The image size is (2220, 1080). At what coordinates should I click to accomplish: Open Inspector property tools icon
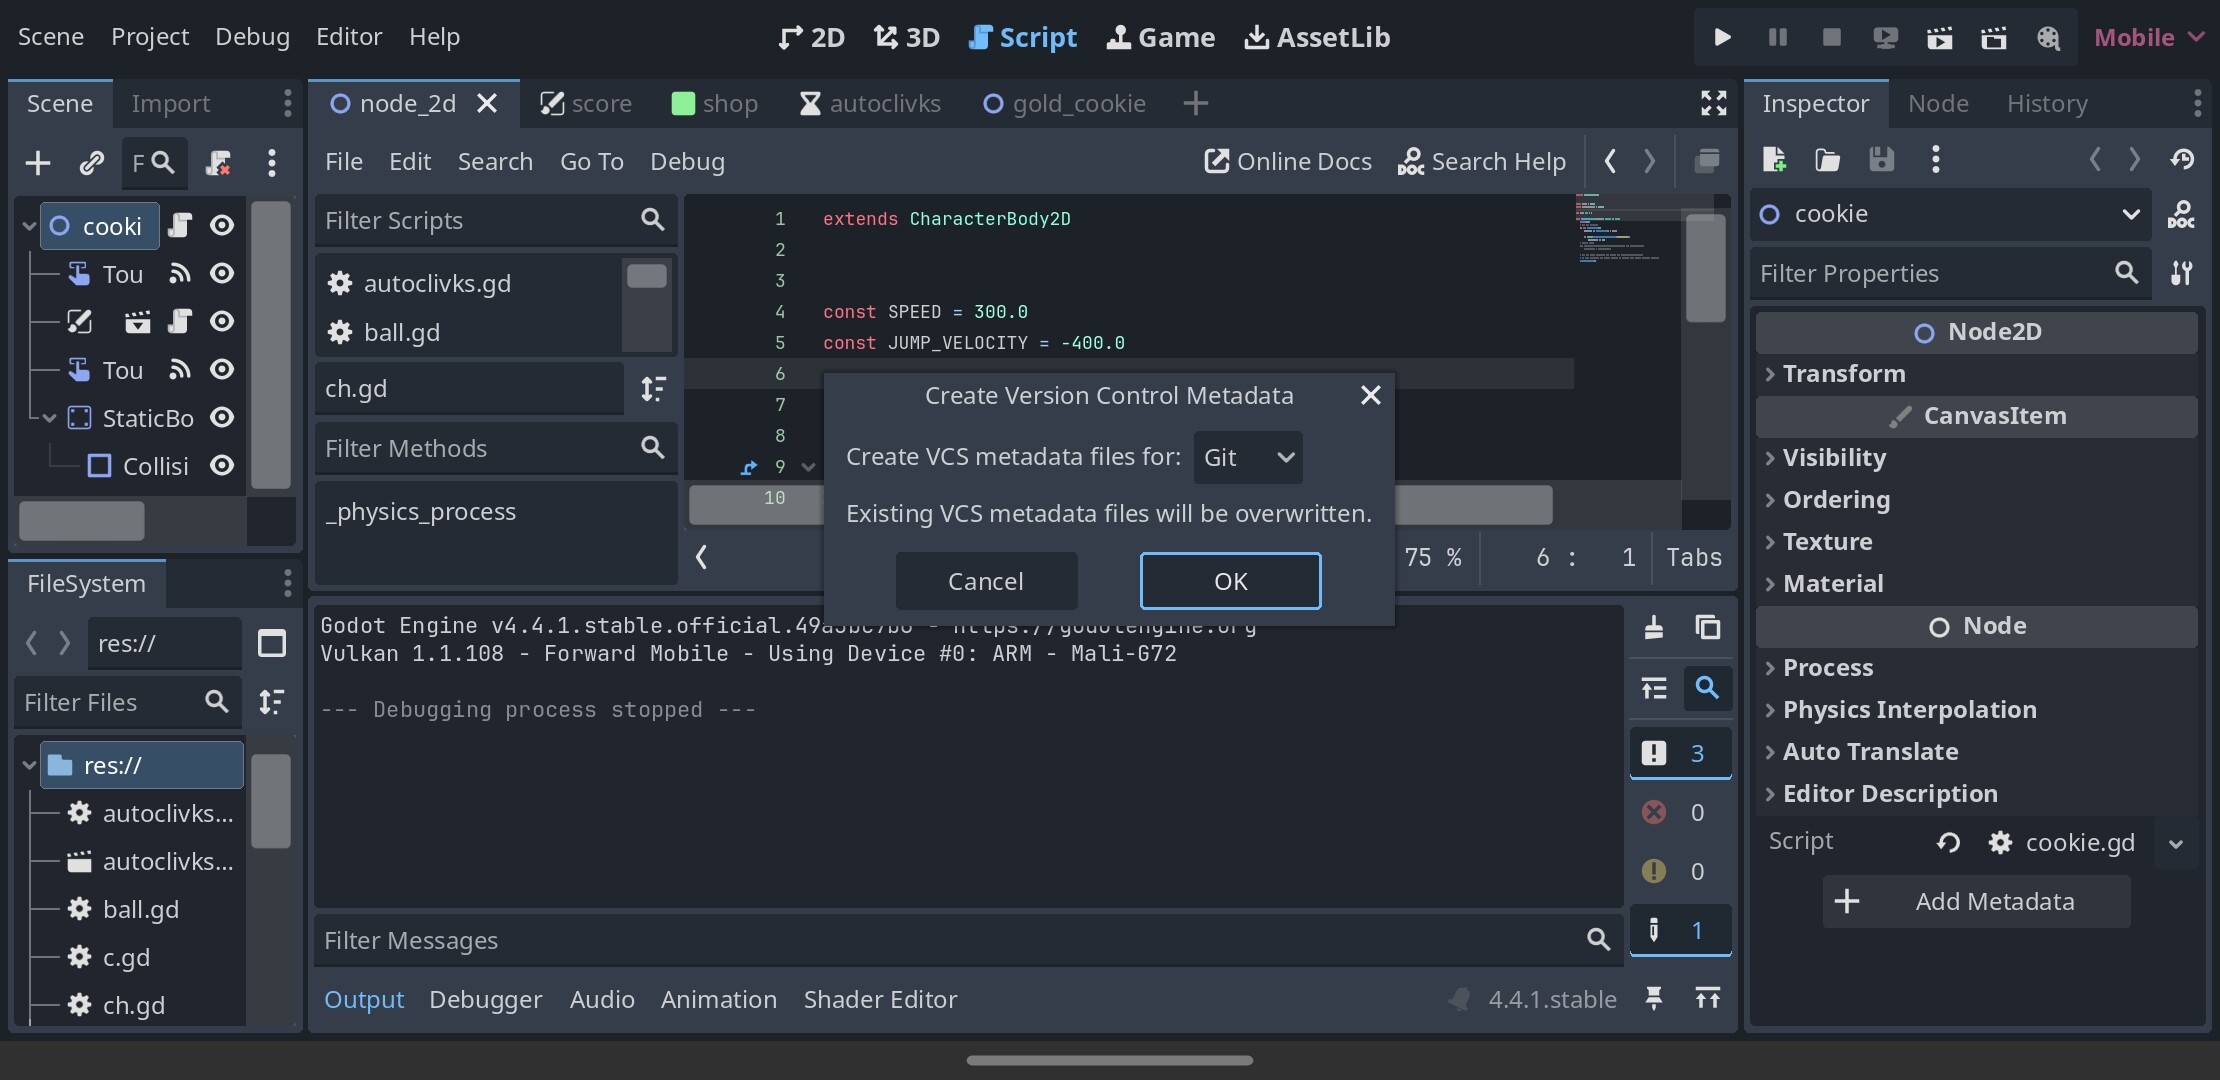coord(2181,273)
